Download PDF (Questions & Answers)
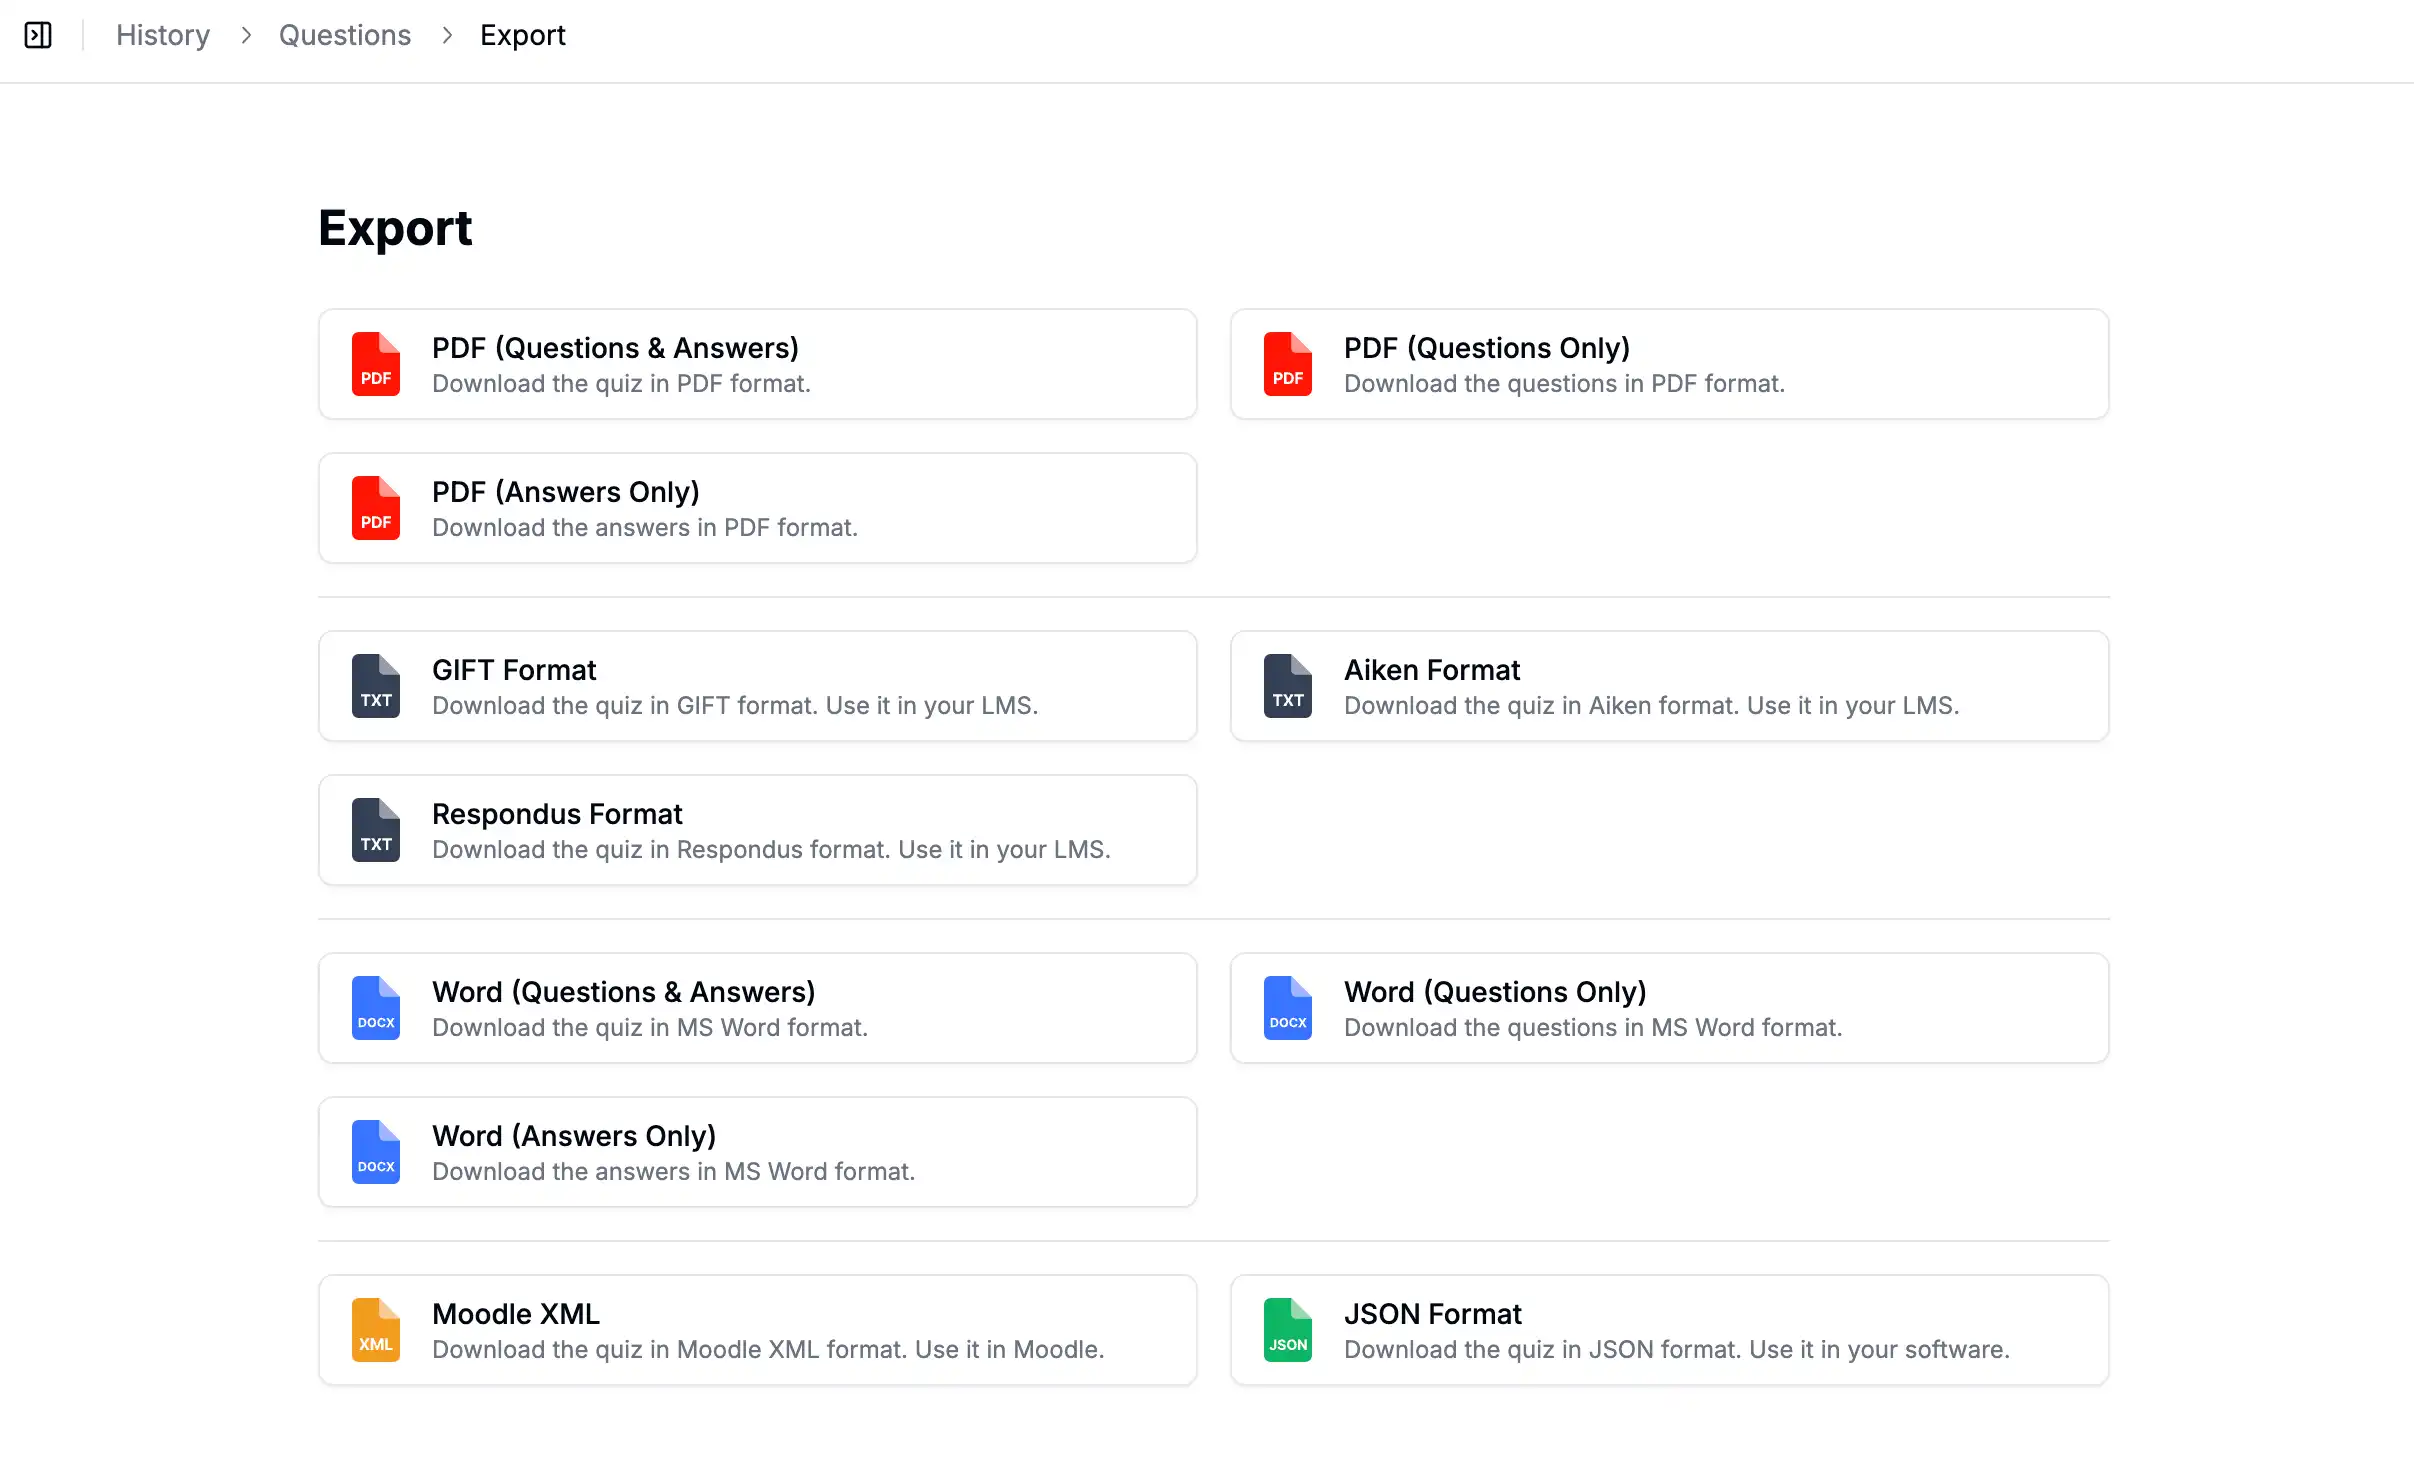This screenshot has width=2414, height=1474. click(758, 364)
